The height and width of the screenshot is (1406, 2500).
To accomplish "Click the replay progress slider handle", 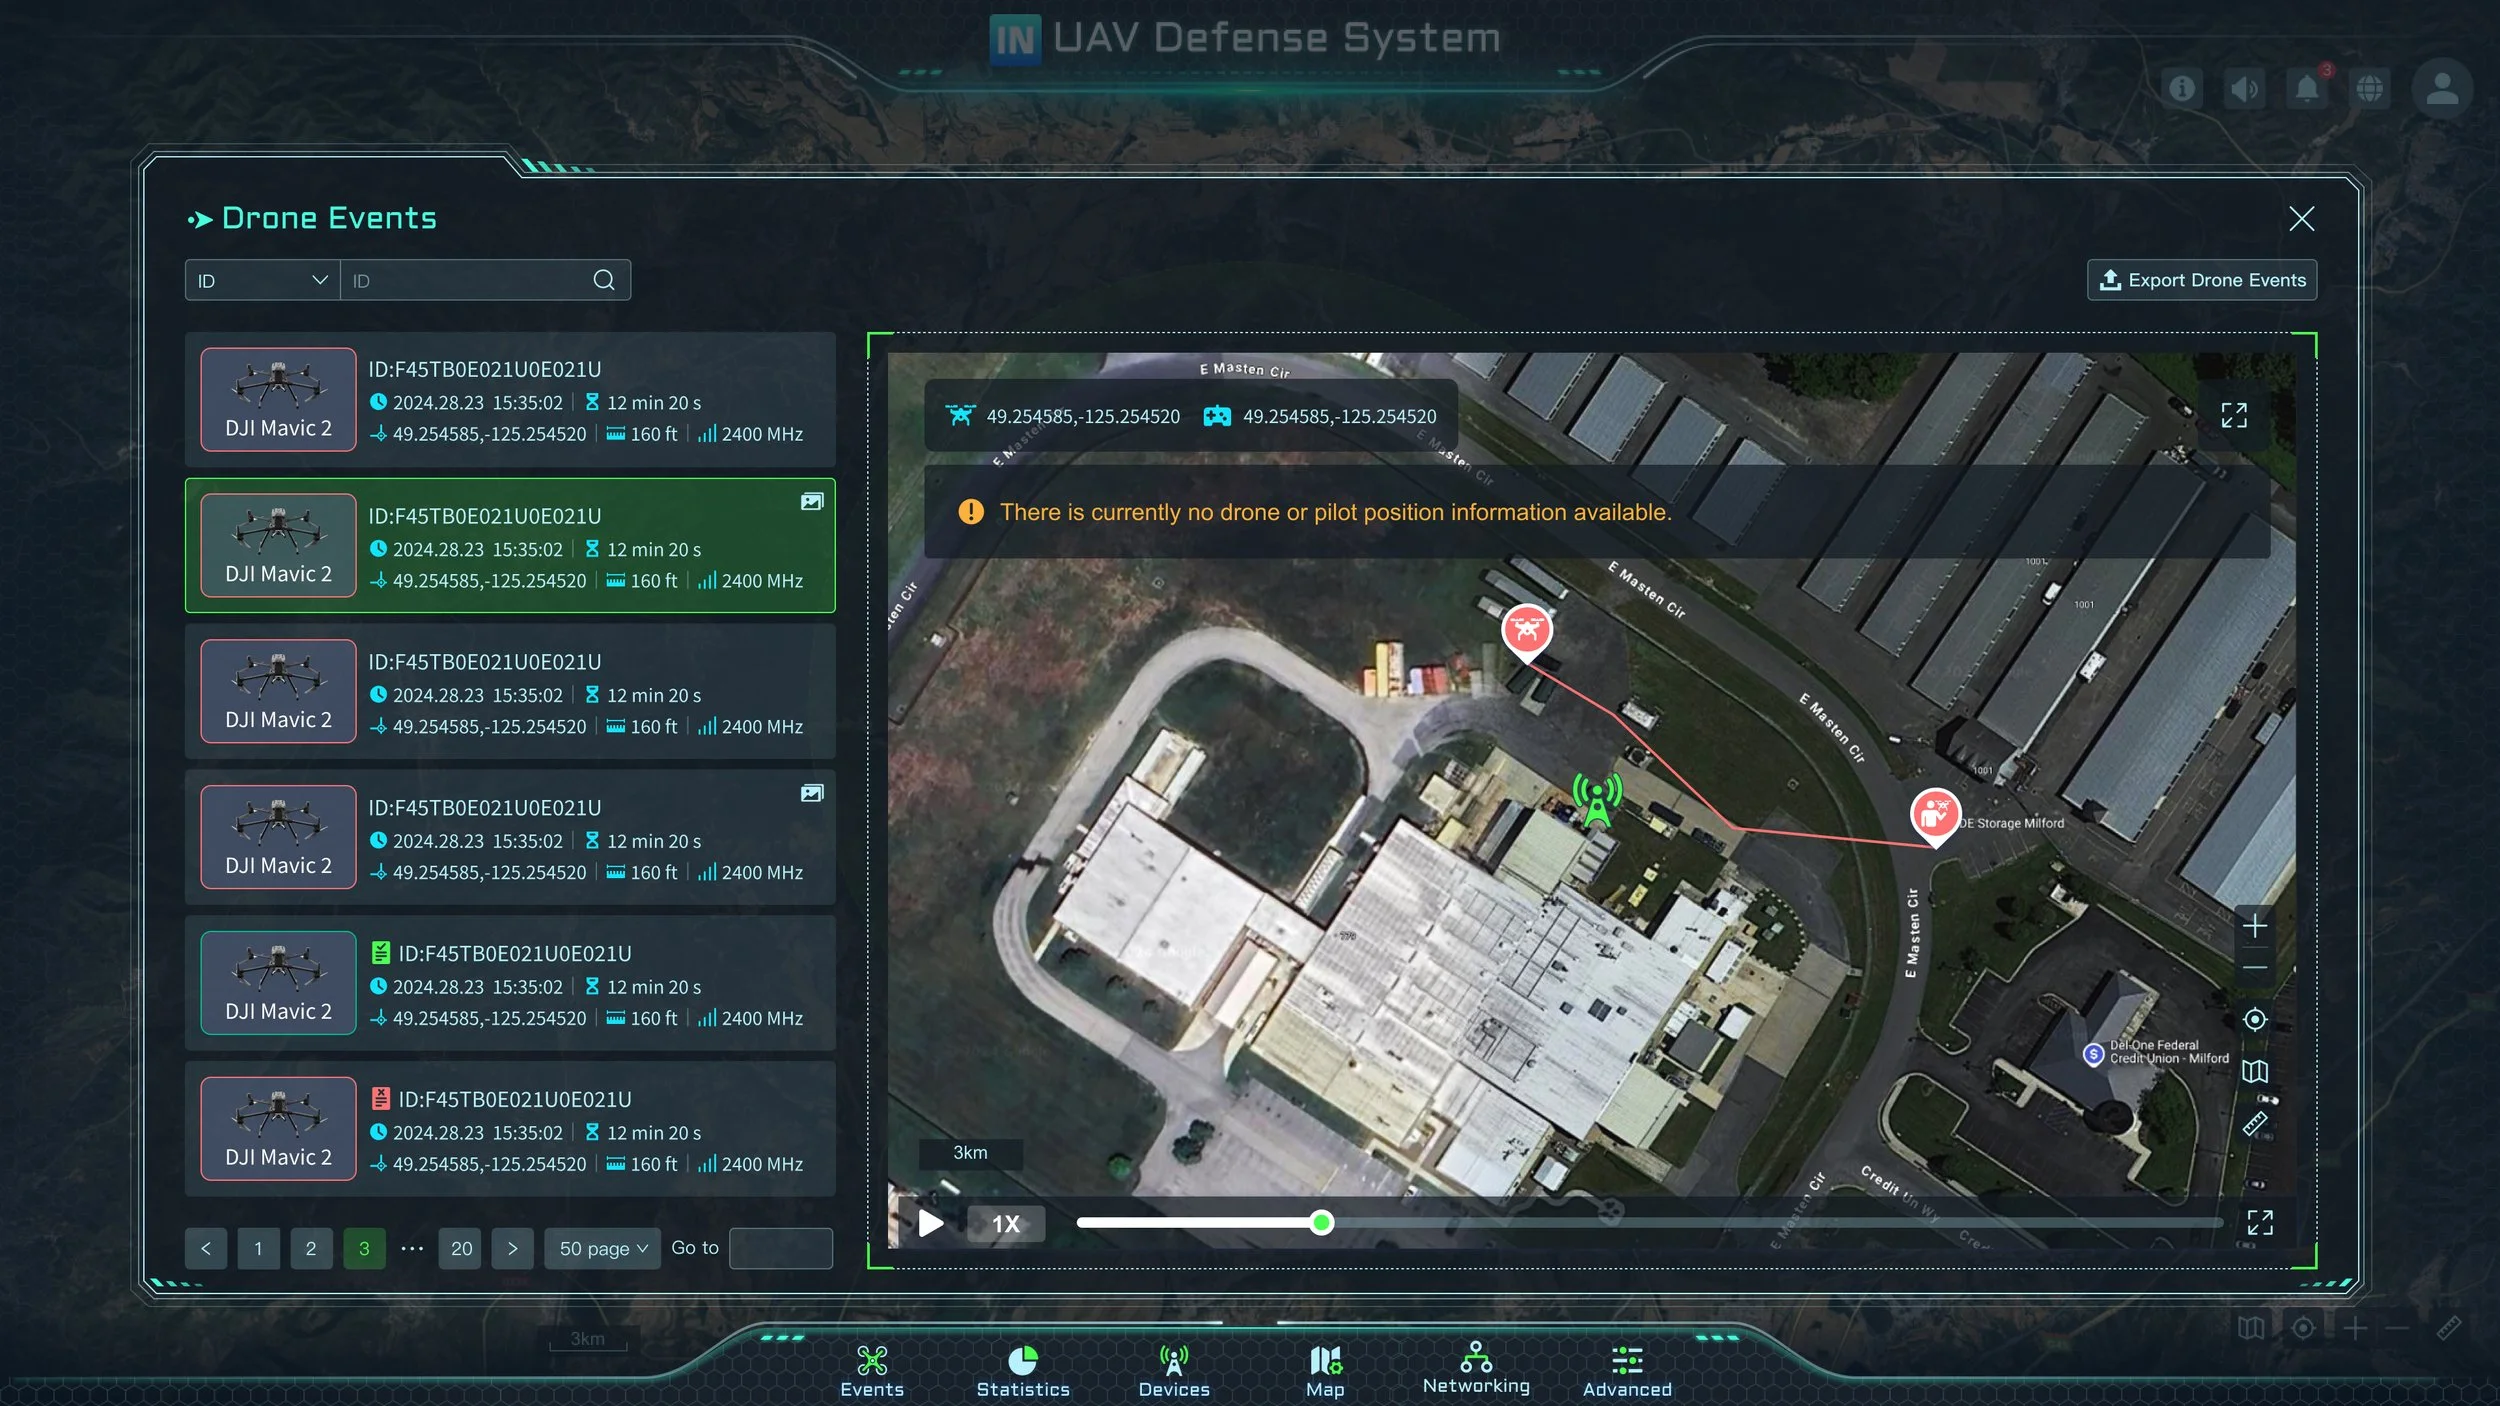I will pyautogui.click(x=1321, y=1223).
